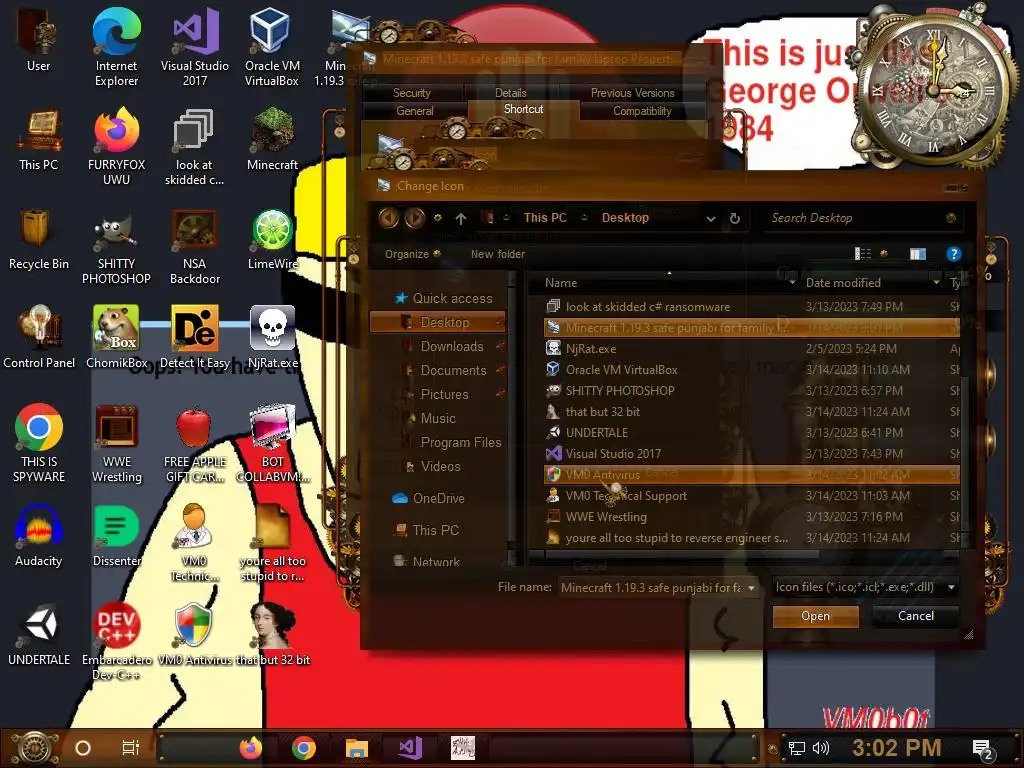Click the Audacity desktop icon
Image resolution: width=1024 pixels, height=768 pixels.
[39, 536]
